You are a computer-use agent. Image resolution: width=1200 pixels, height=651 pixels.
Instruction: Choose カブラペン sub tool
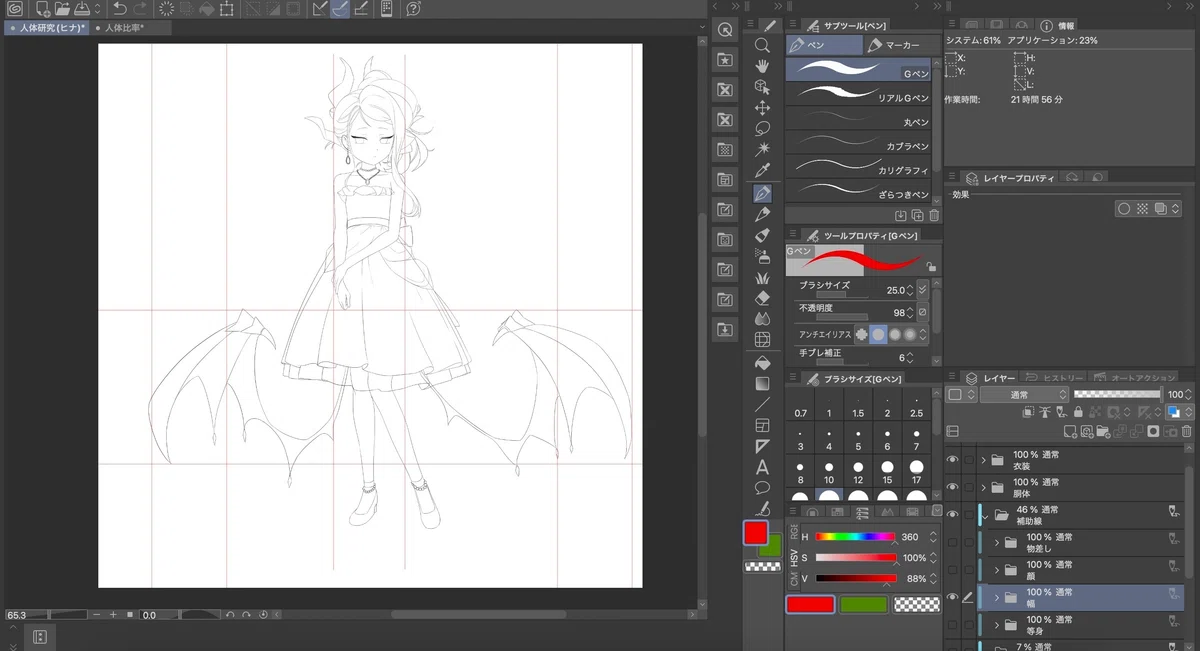[x=859, y=142]
